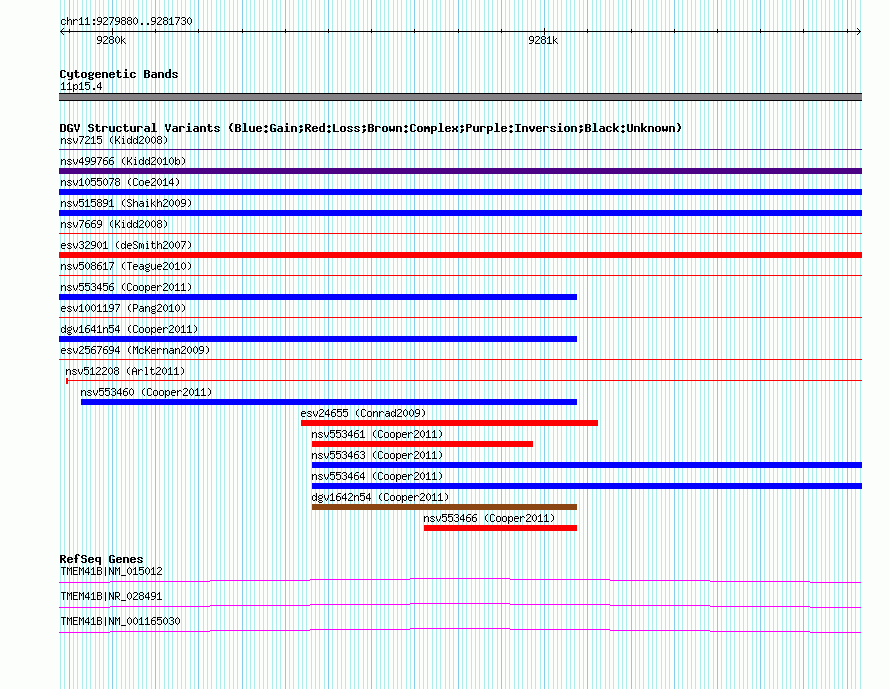Click the red esv32901 loss bar
The height and width of the screenshot is (689, 890).
point(460,255)
